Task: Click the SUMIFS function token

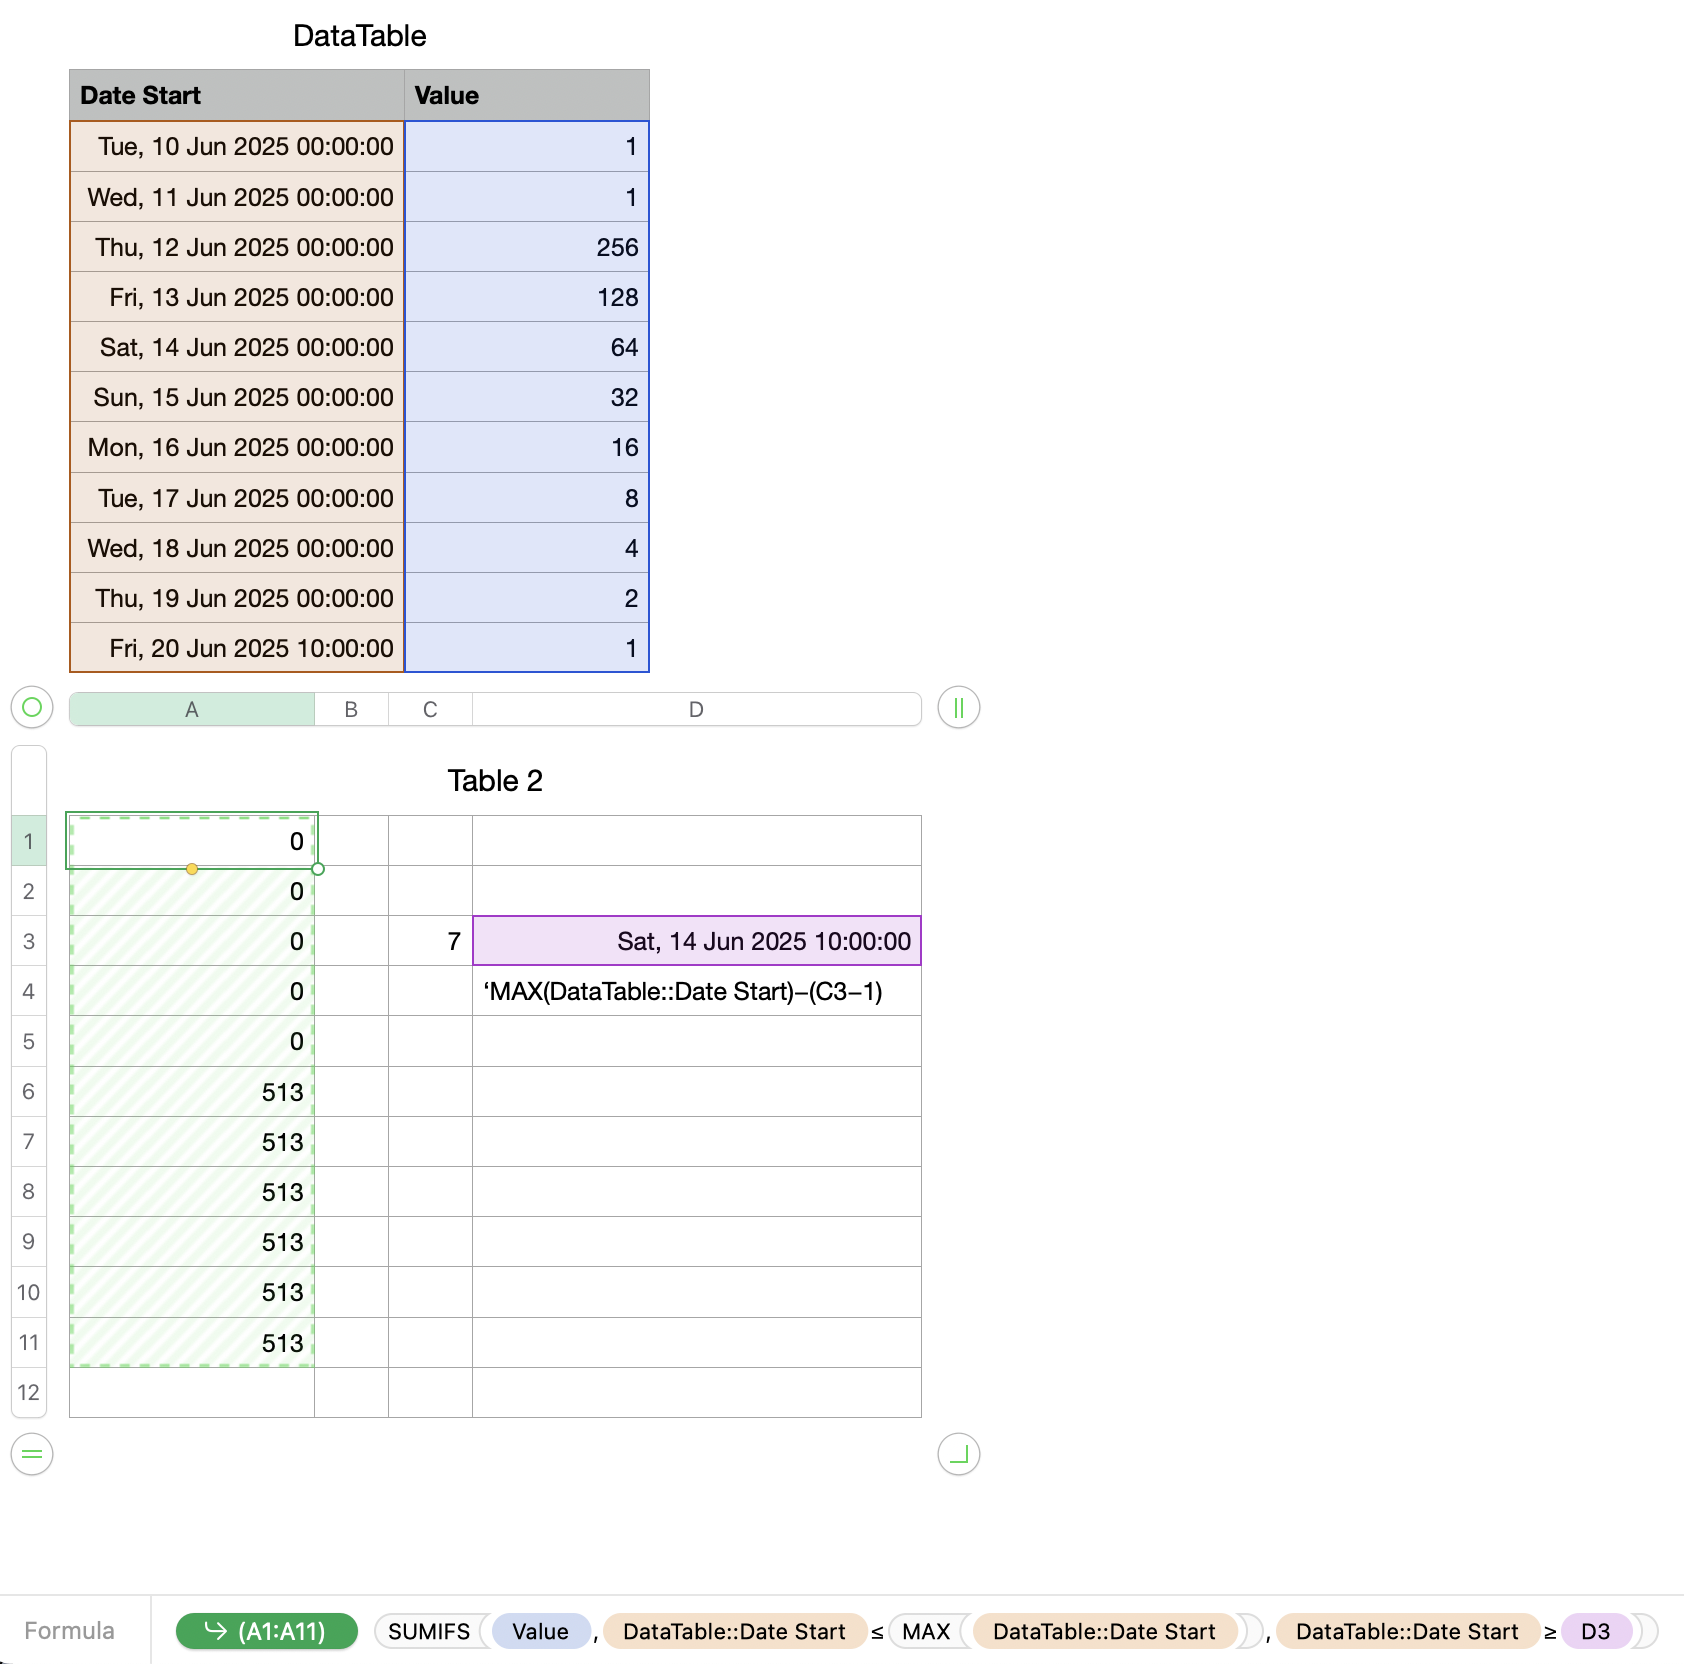Action: [x=429, y=1631]
